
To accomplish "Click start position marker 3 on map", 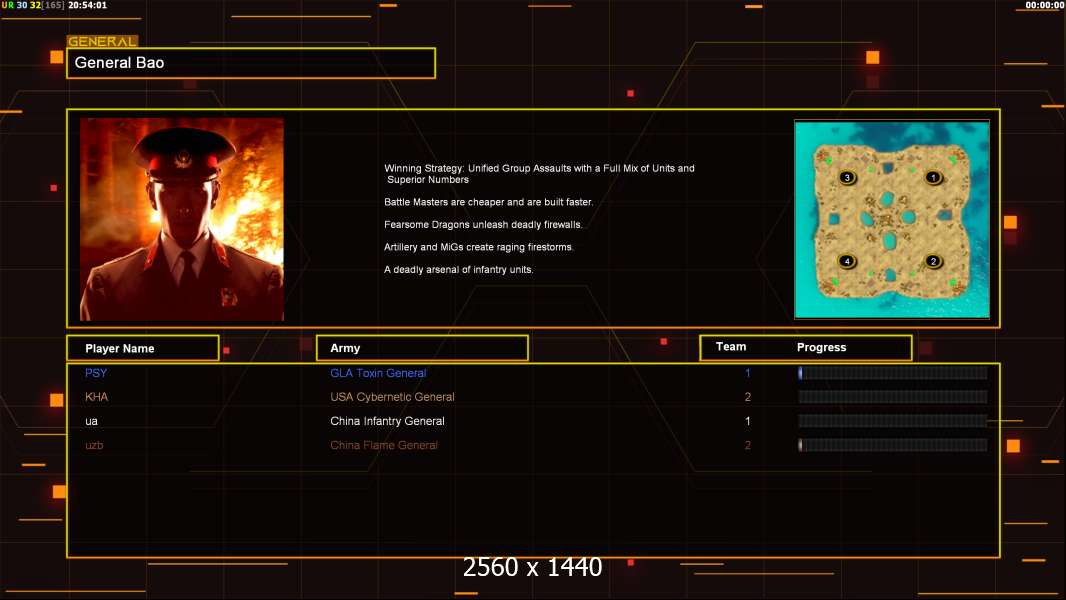I will pos(847,177).
